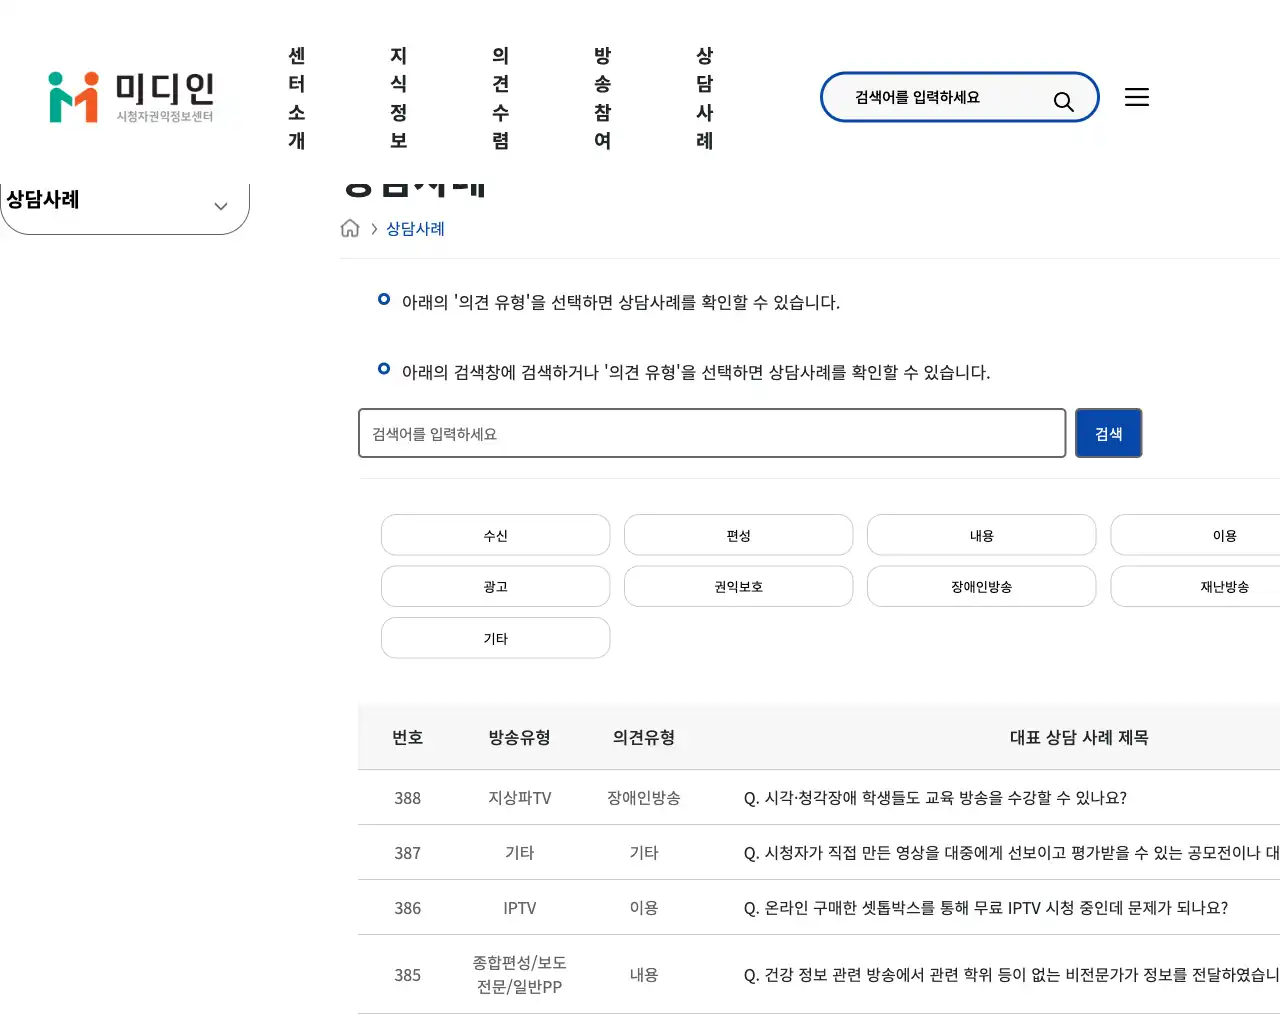Click the home icon in the breadcrumb

pos(350,228)
